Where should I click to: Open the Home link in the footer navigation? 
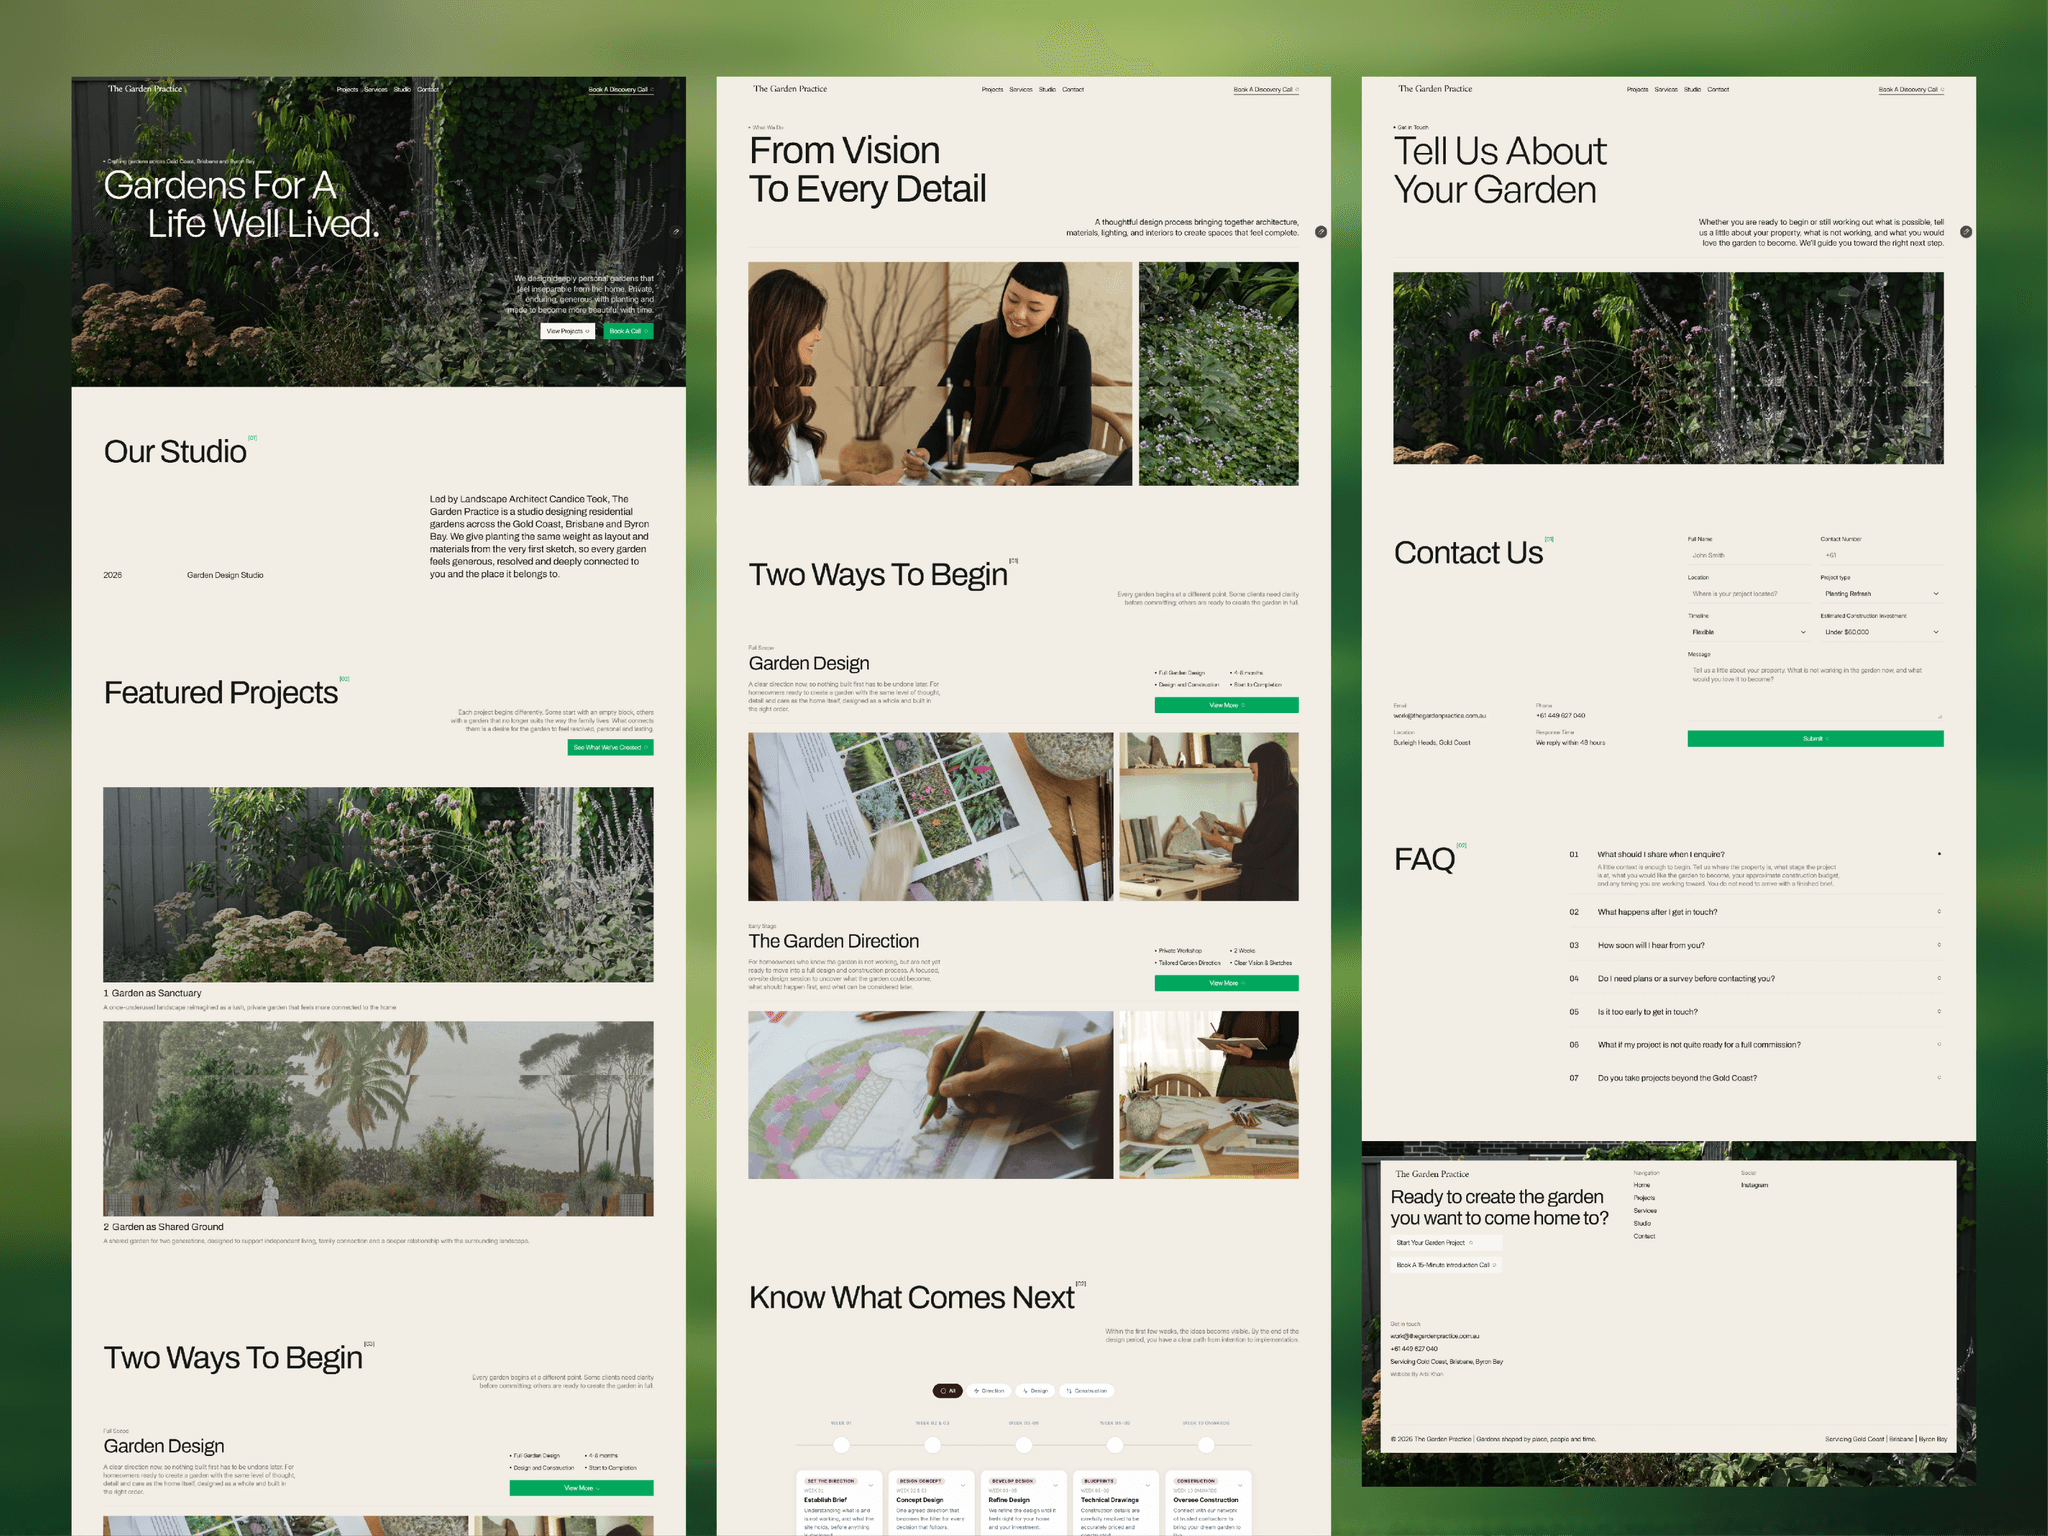pos(1642,1185)
